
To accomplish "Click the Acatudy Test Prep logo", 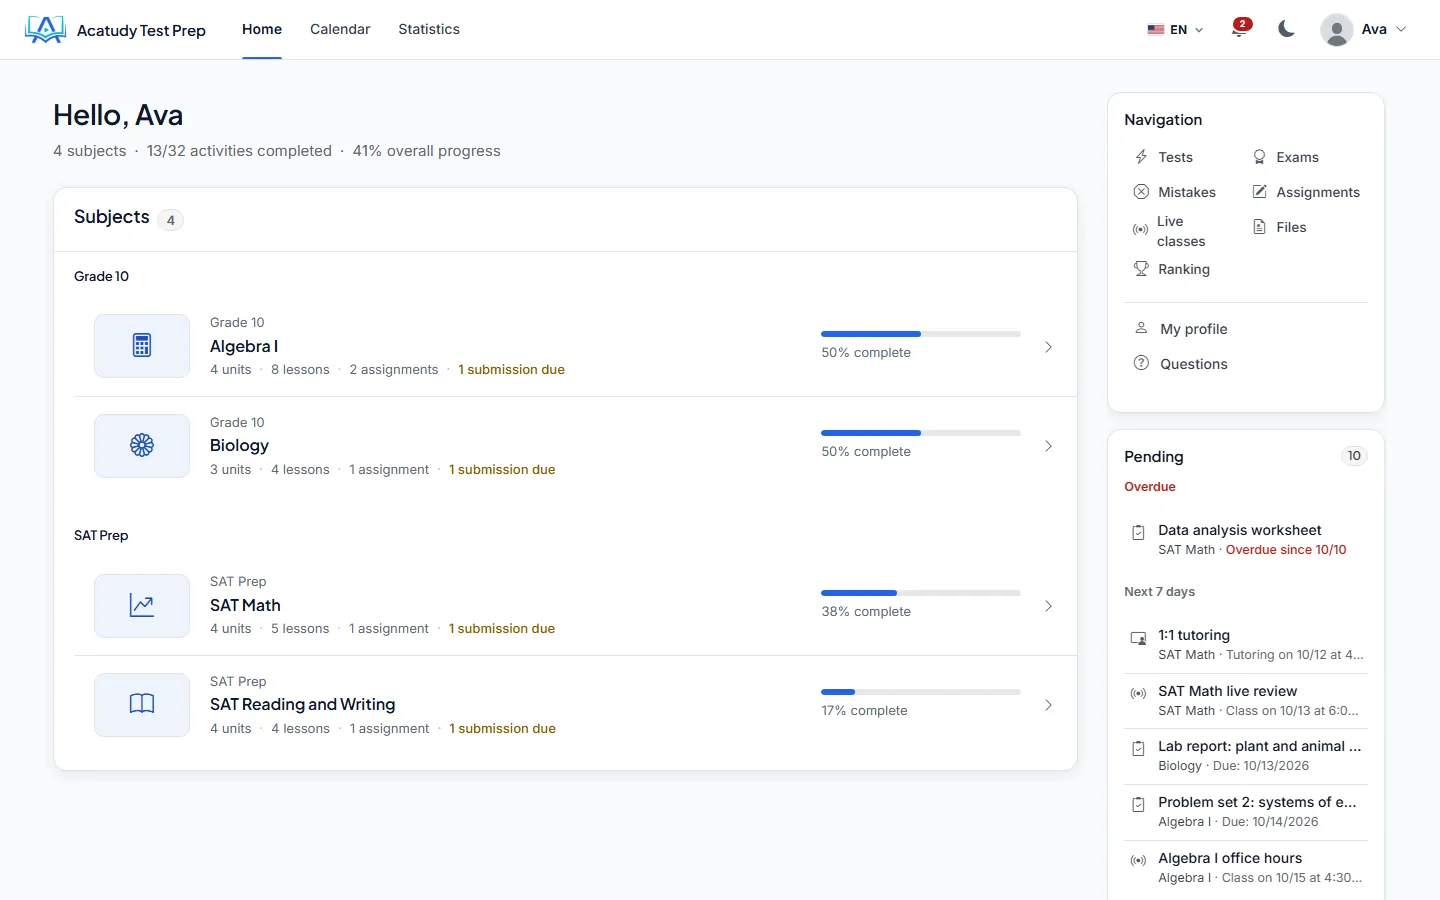I will [x=115, y=30].
